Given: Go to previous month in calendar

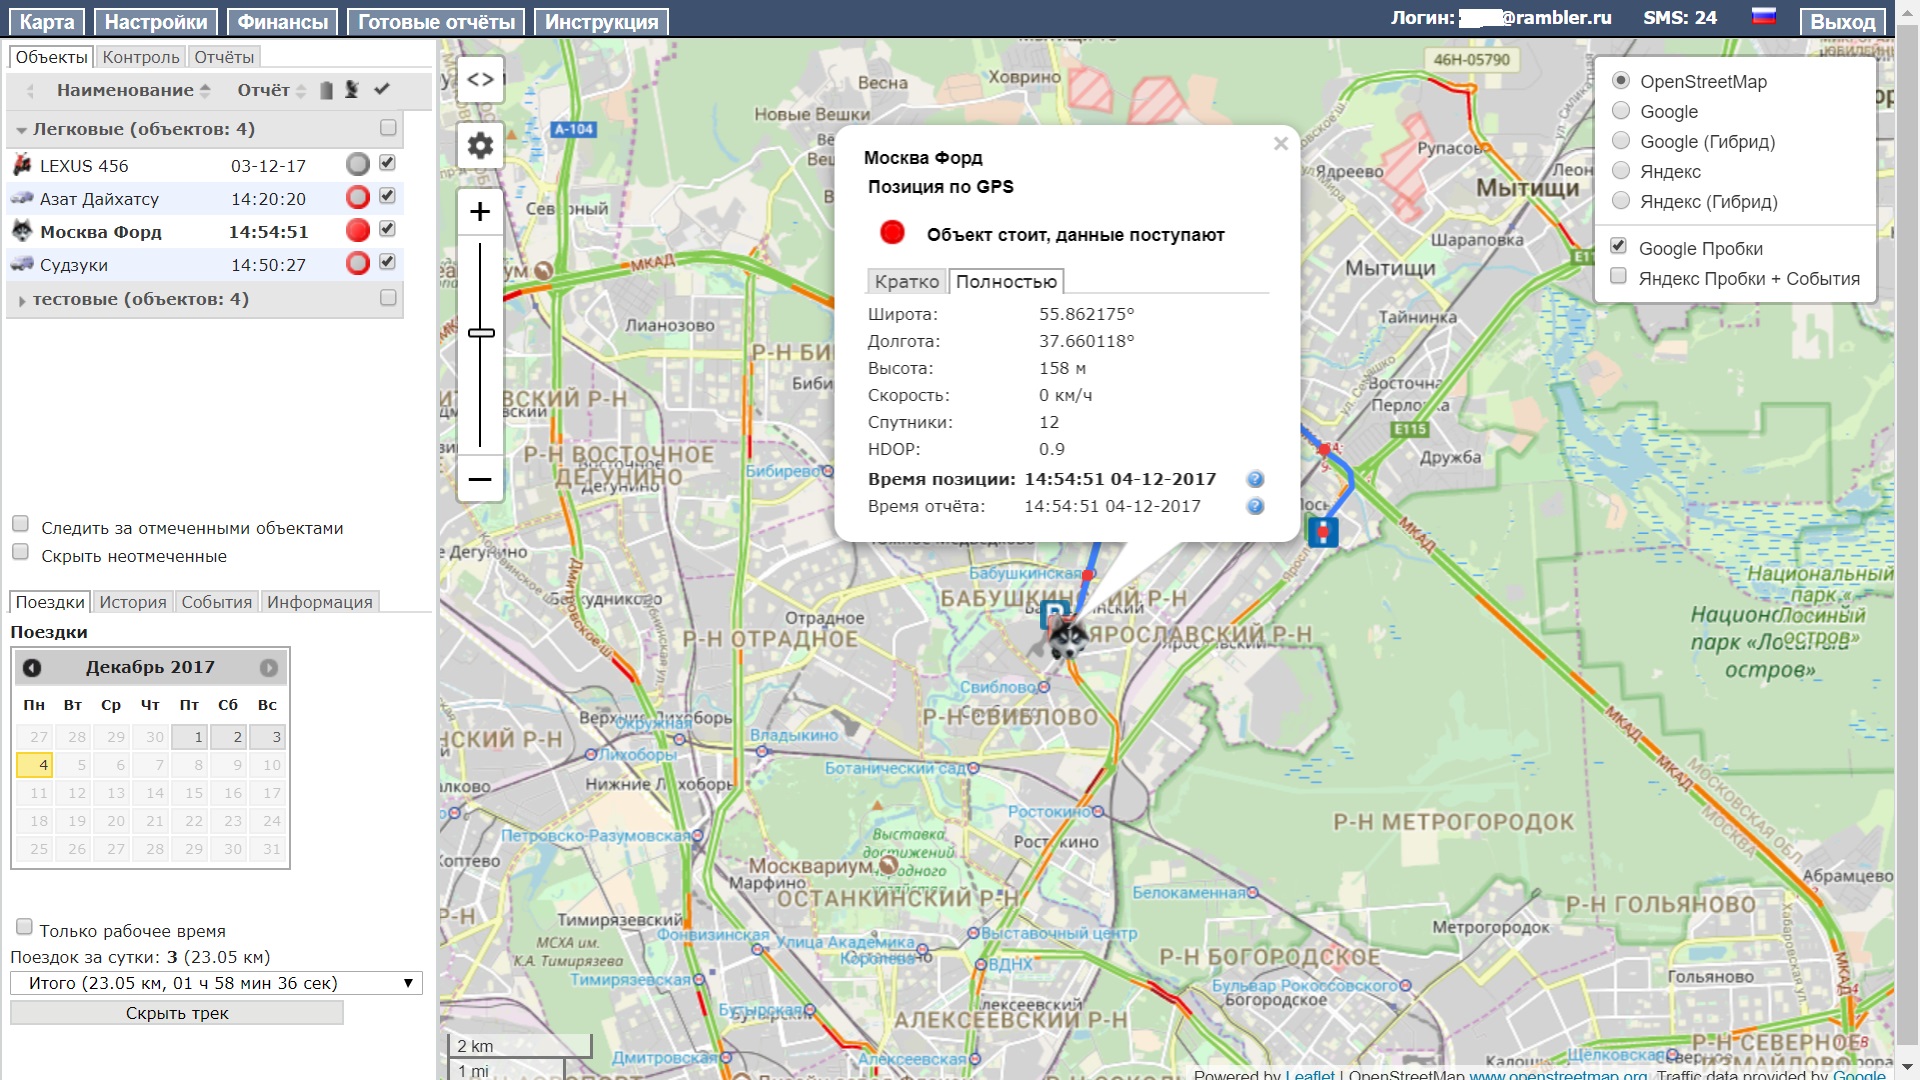Looking at the screenshot, I should [x=32, y=668].
